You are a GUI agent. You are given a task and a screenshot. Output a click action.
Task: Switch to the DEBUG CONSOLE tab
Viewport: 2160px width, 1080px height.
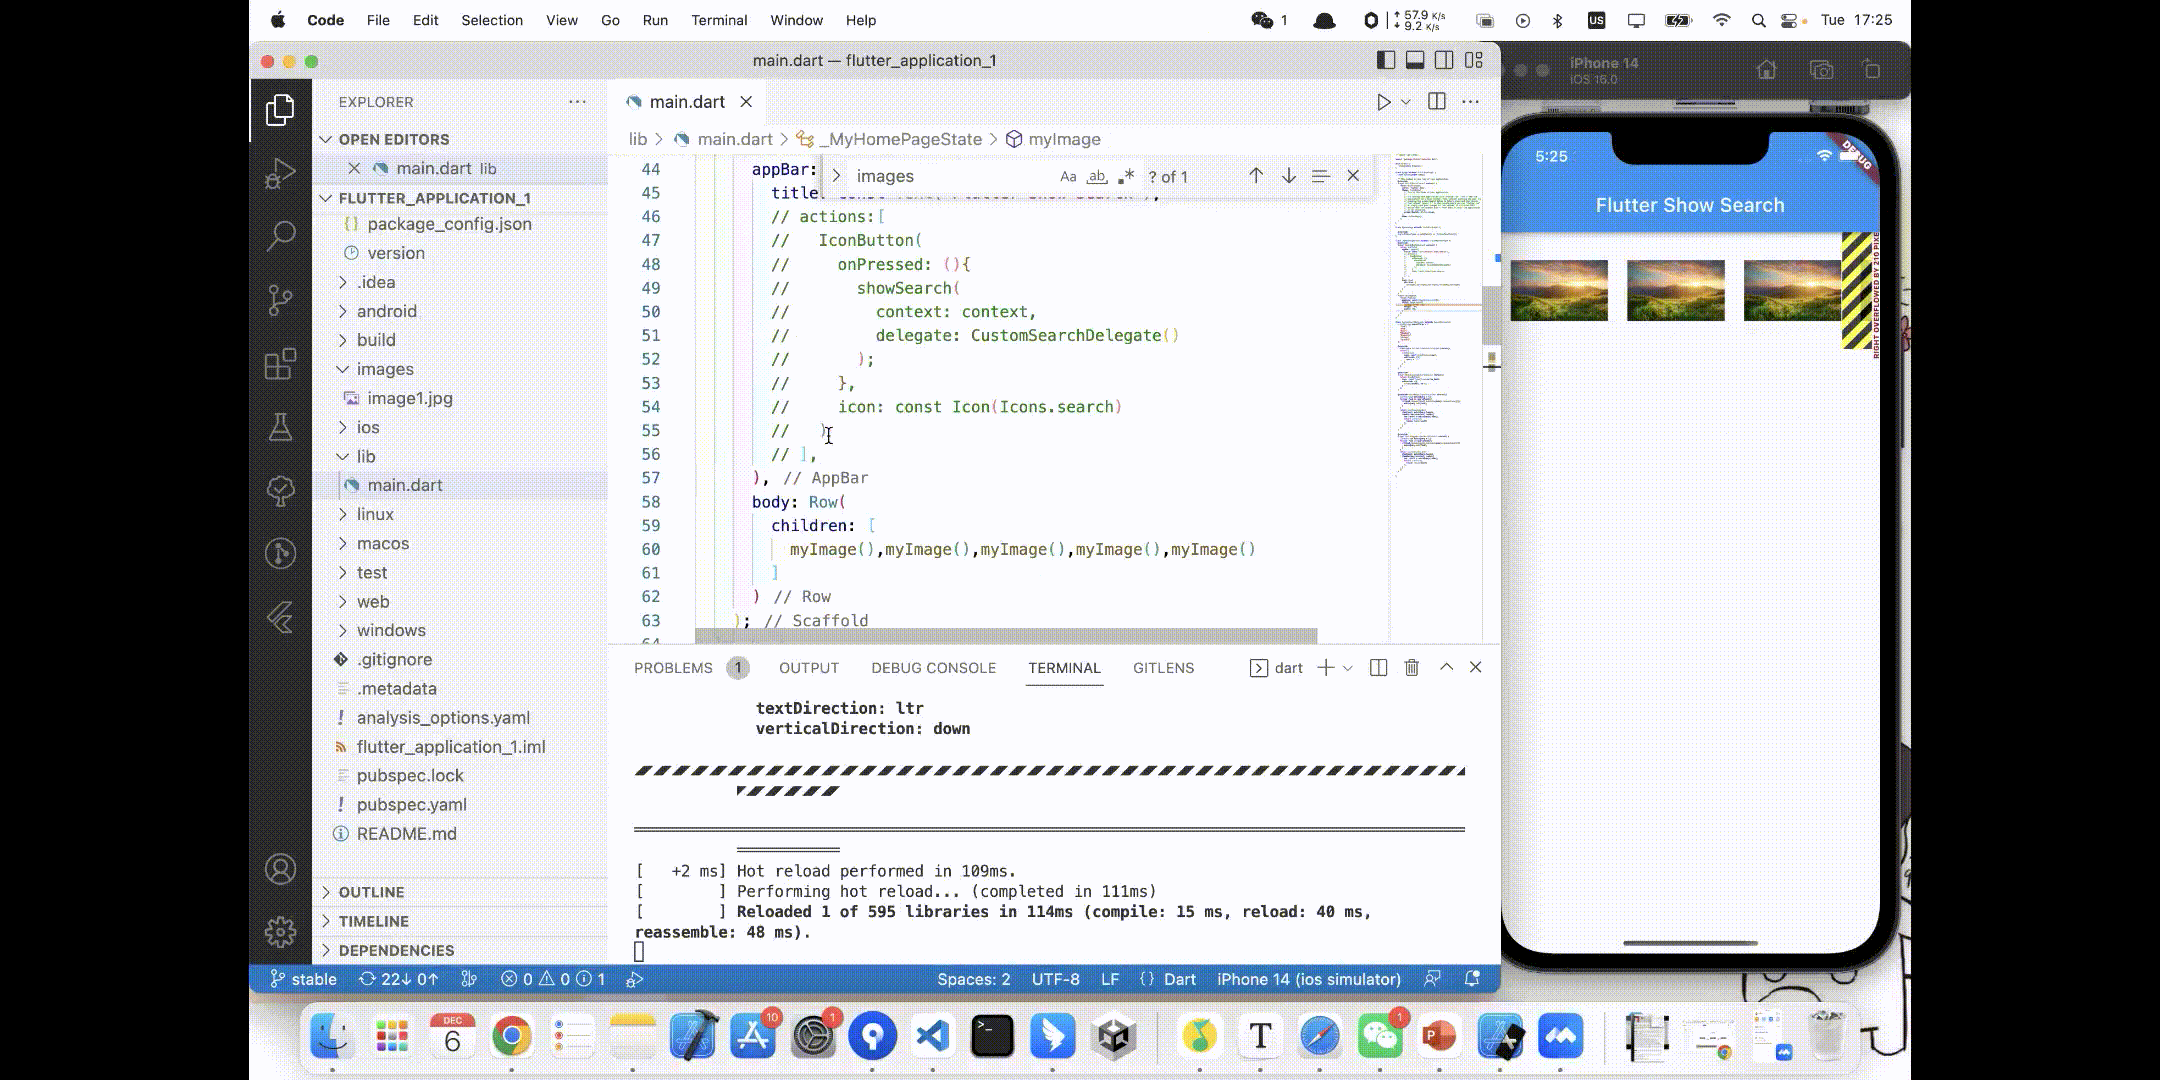pos(933,668)
